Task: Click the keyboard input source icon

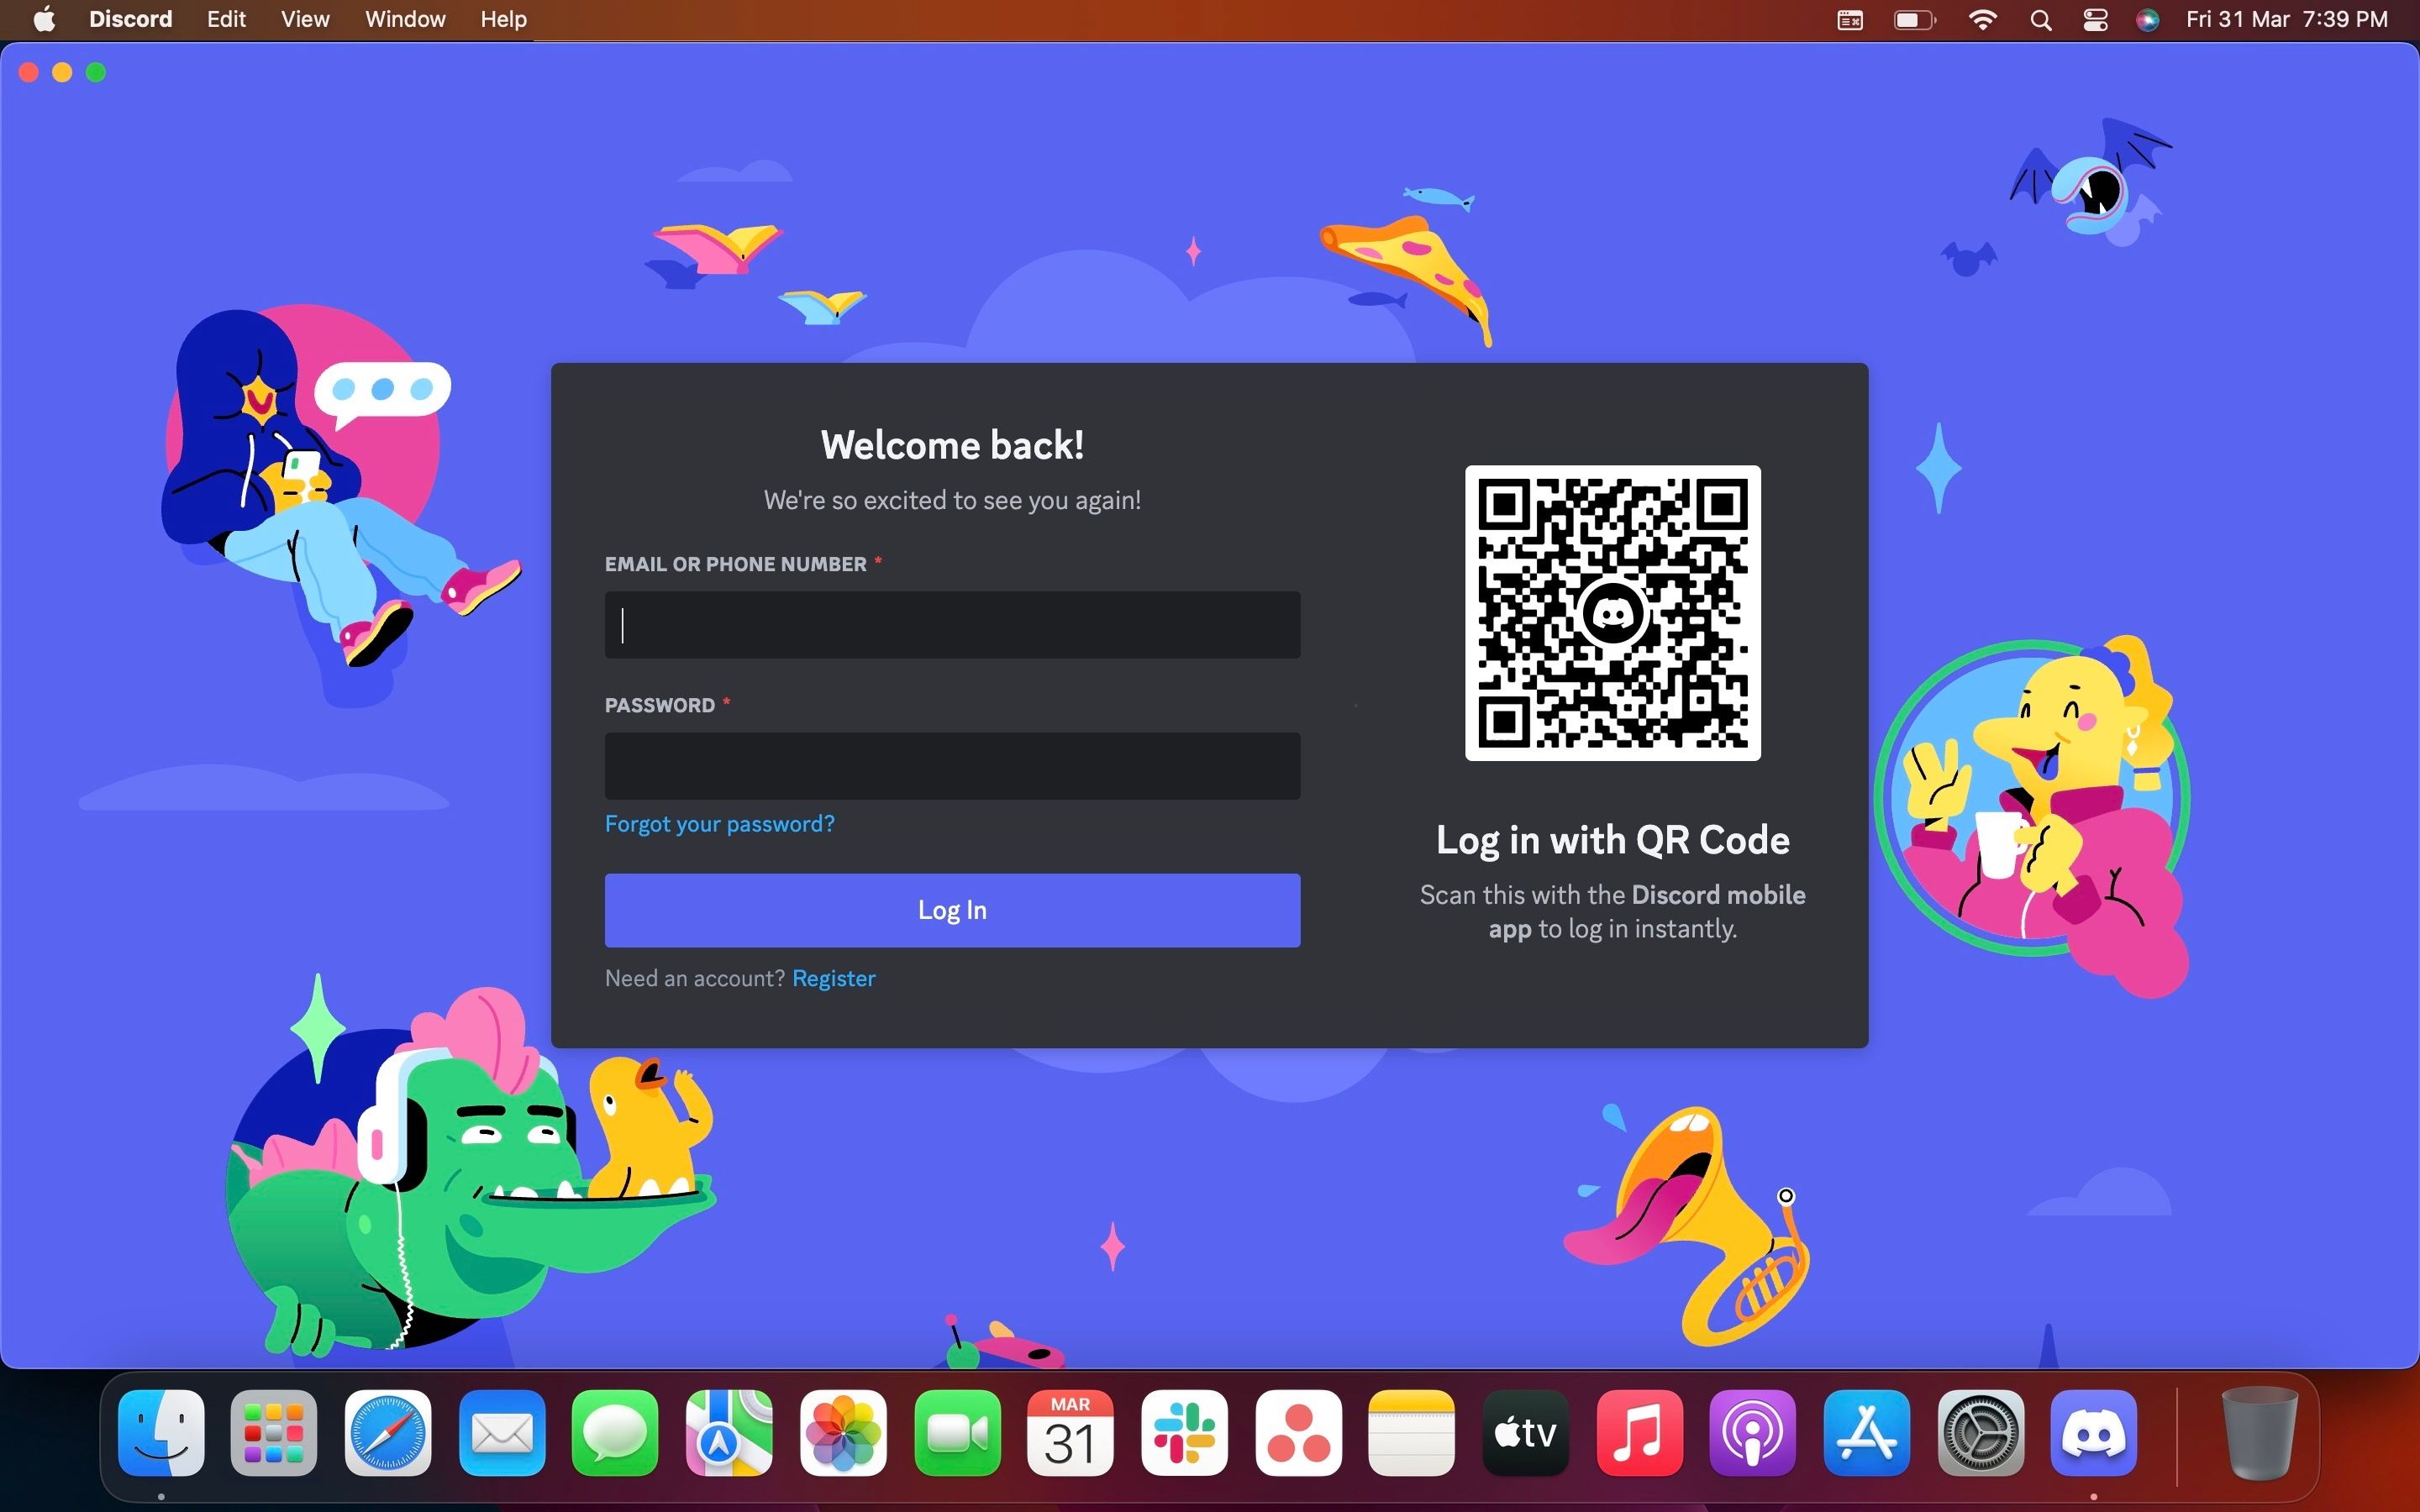Action: 1849,20
